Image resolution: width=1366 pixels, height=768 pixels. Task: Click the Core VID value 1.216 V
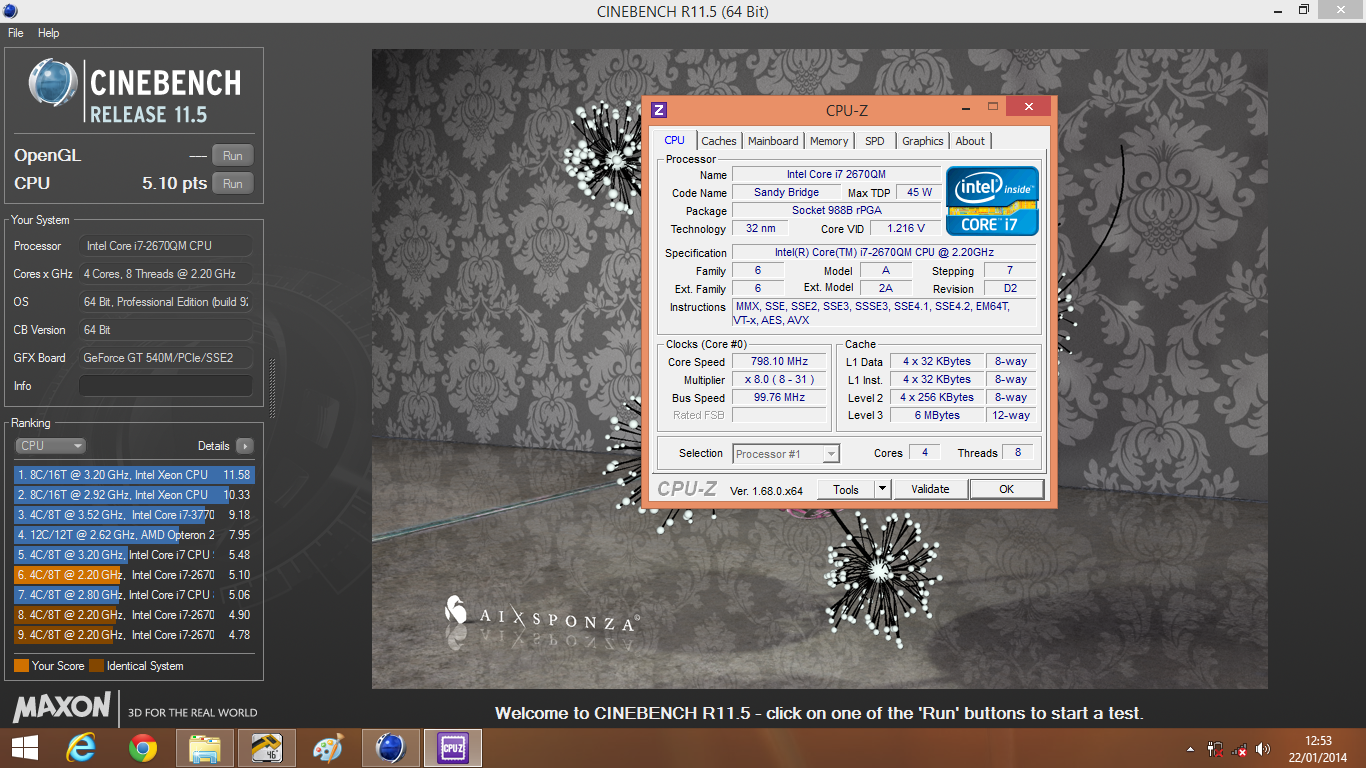905,229
